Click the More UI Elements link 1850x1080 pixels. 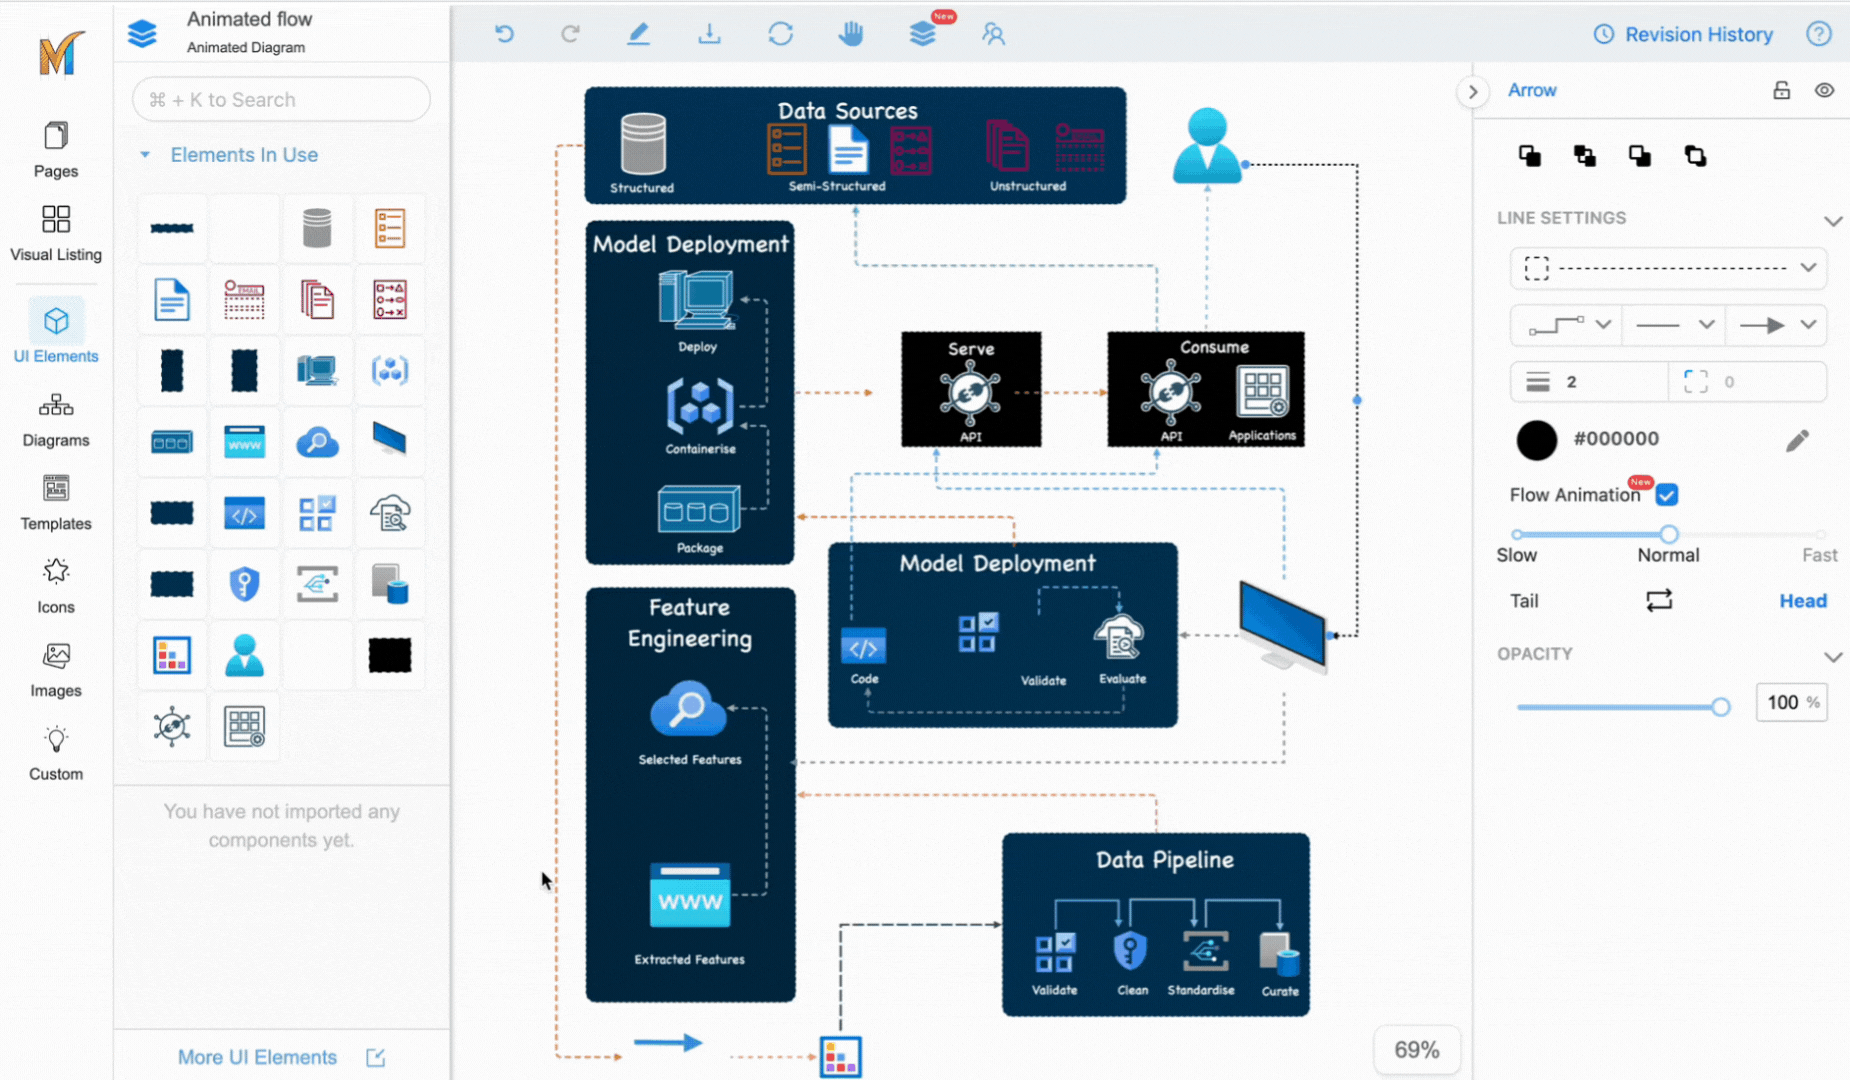281,1057
